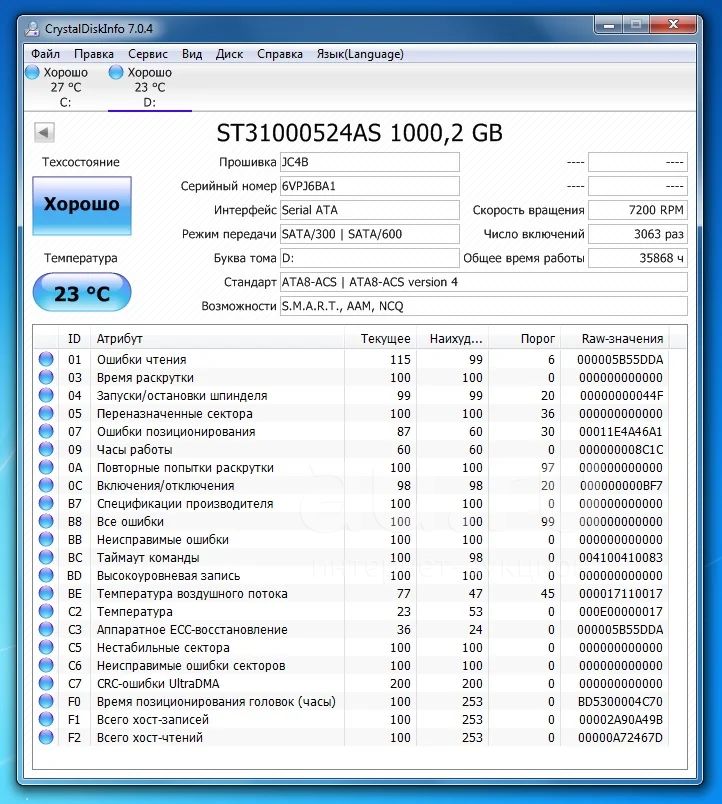Screen dimensions: 722x804
Task: Click the Интерфейс field Serial ATA
Action: pos(370,210)
